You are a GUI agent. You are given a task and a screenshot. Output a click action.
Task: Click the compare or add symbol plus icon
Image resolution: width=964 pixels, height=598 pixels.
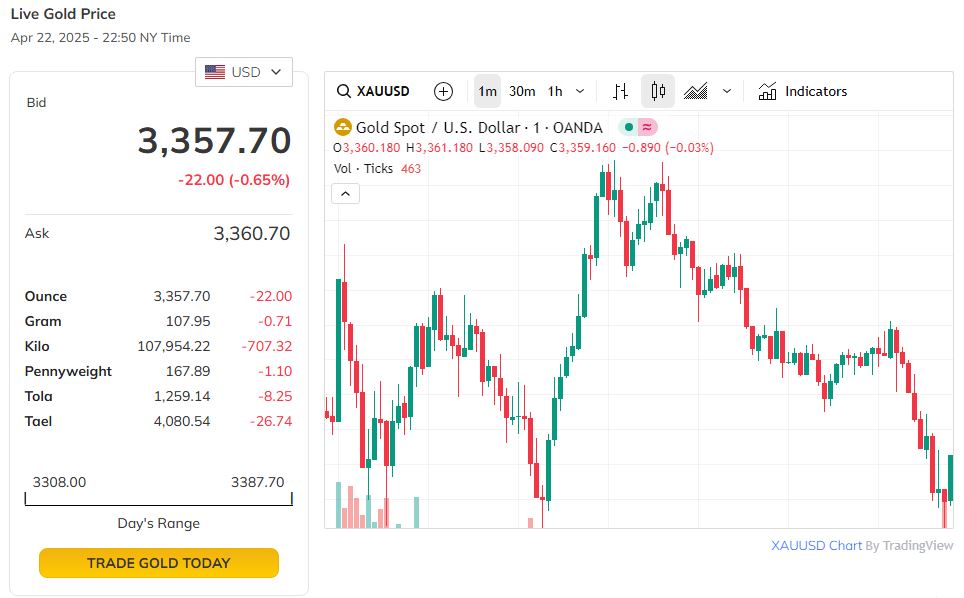(x=443, y=91)
